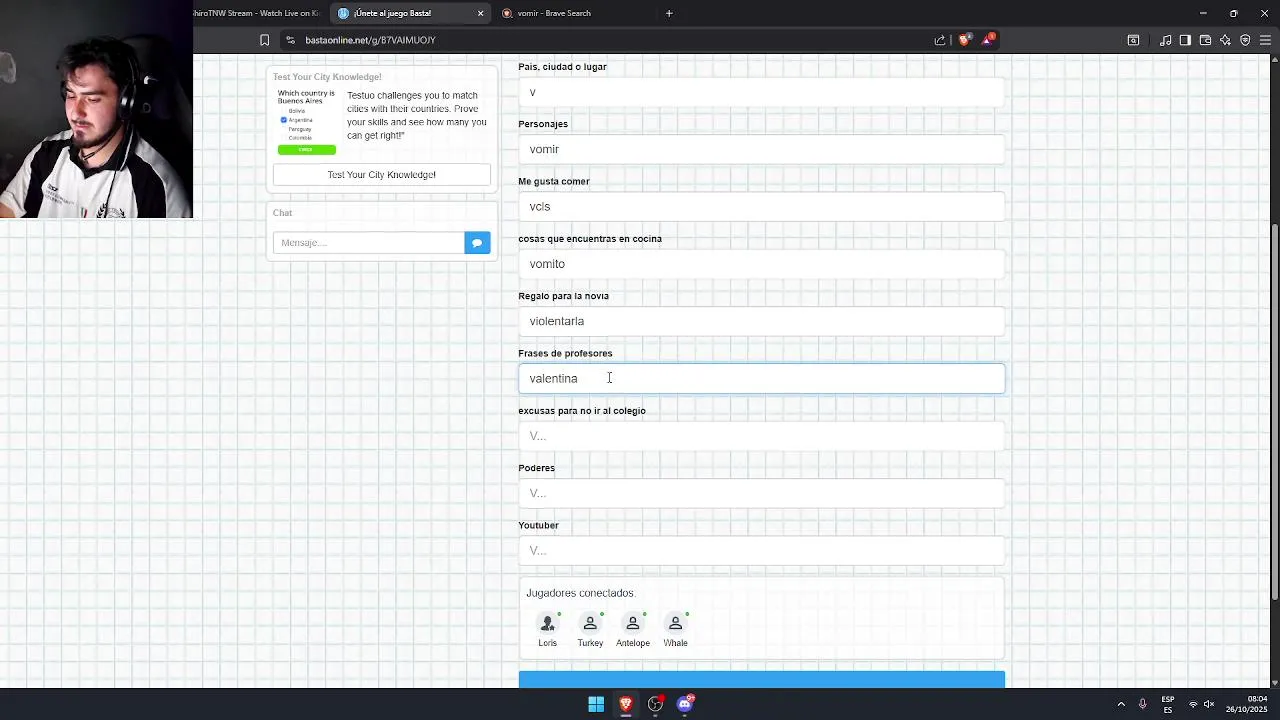Image resolution: width=1280 pixels, height=720 pixels.
Task: Click the 'Frases de profesores' input field
Action: 761,378
